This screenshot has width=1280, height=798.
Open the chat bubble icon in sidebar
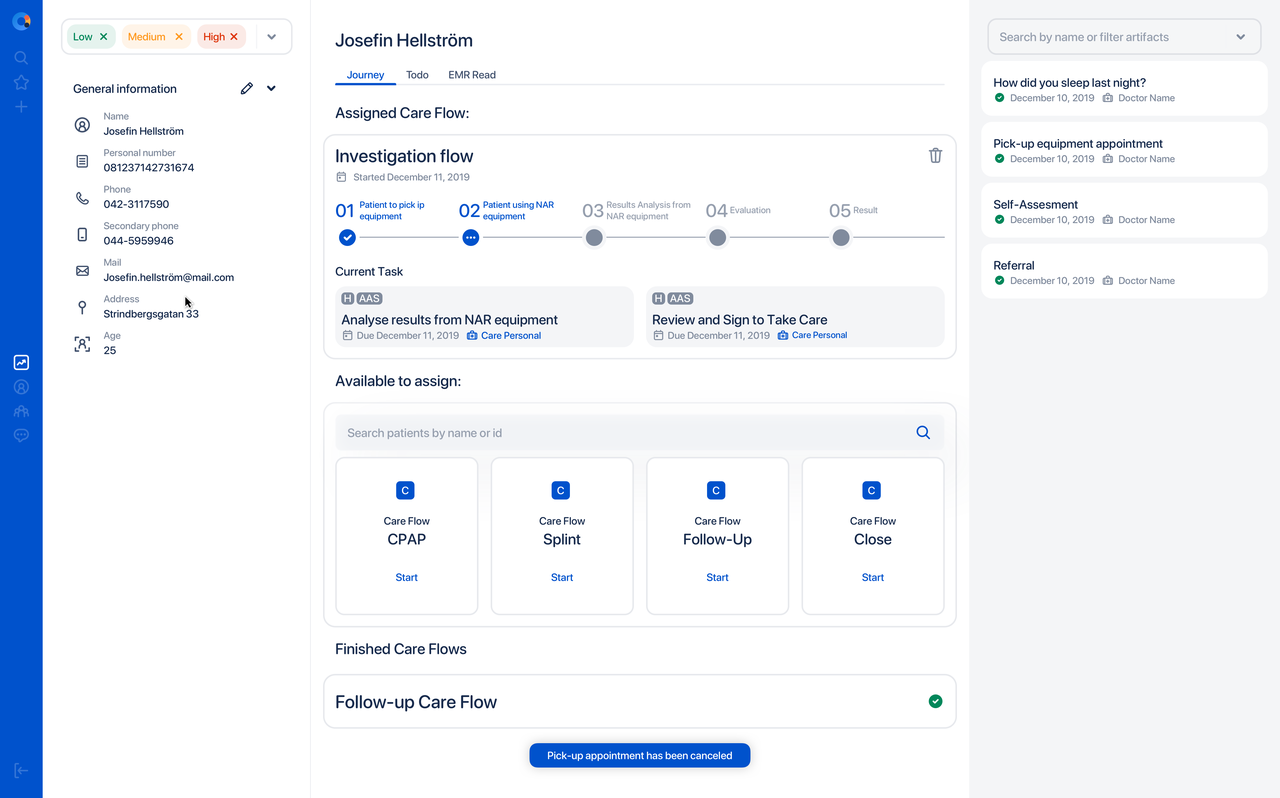pos(21,436)
